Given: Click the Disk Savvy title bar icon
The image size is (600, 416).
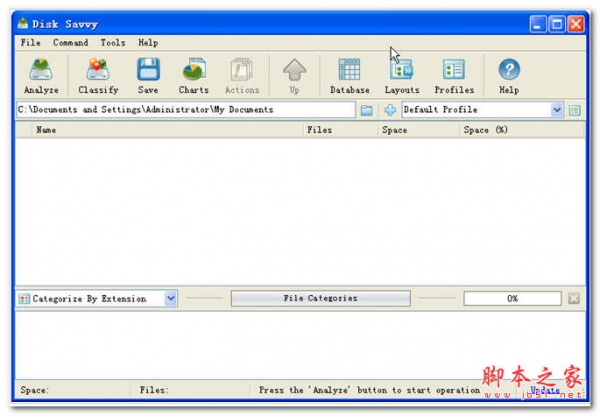Looking at the screenshot, I should (23, 24).
